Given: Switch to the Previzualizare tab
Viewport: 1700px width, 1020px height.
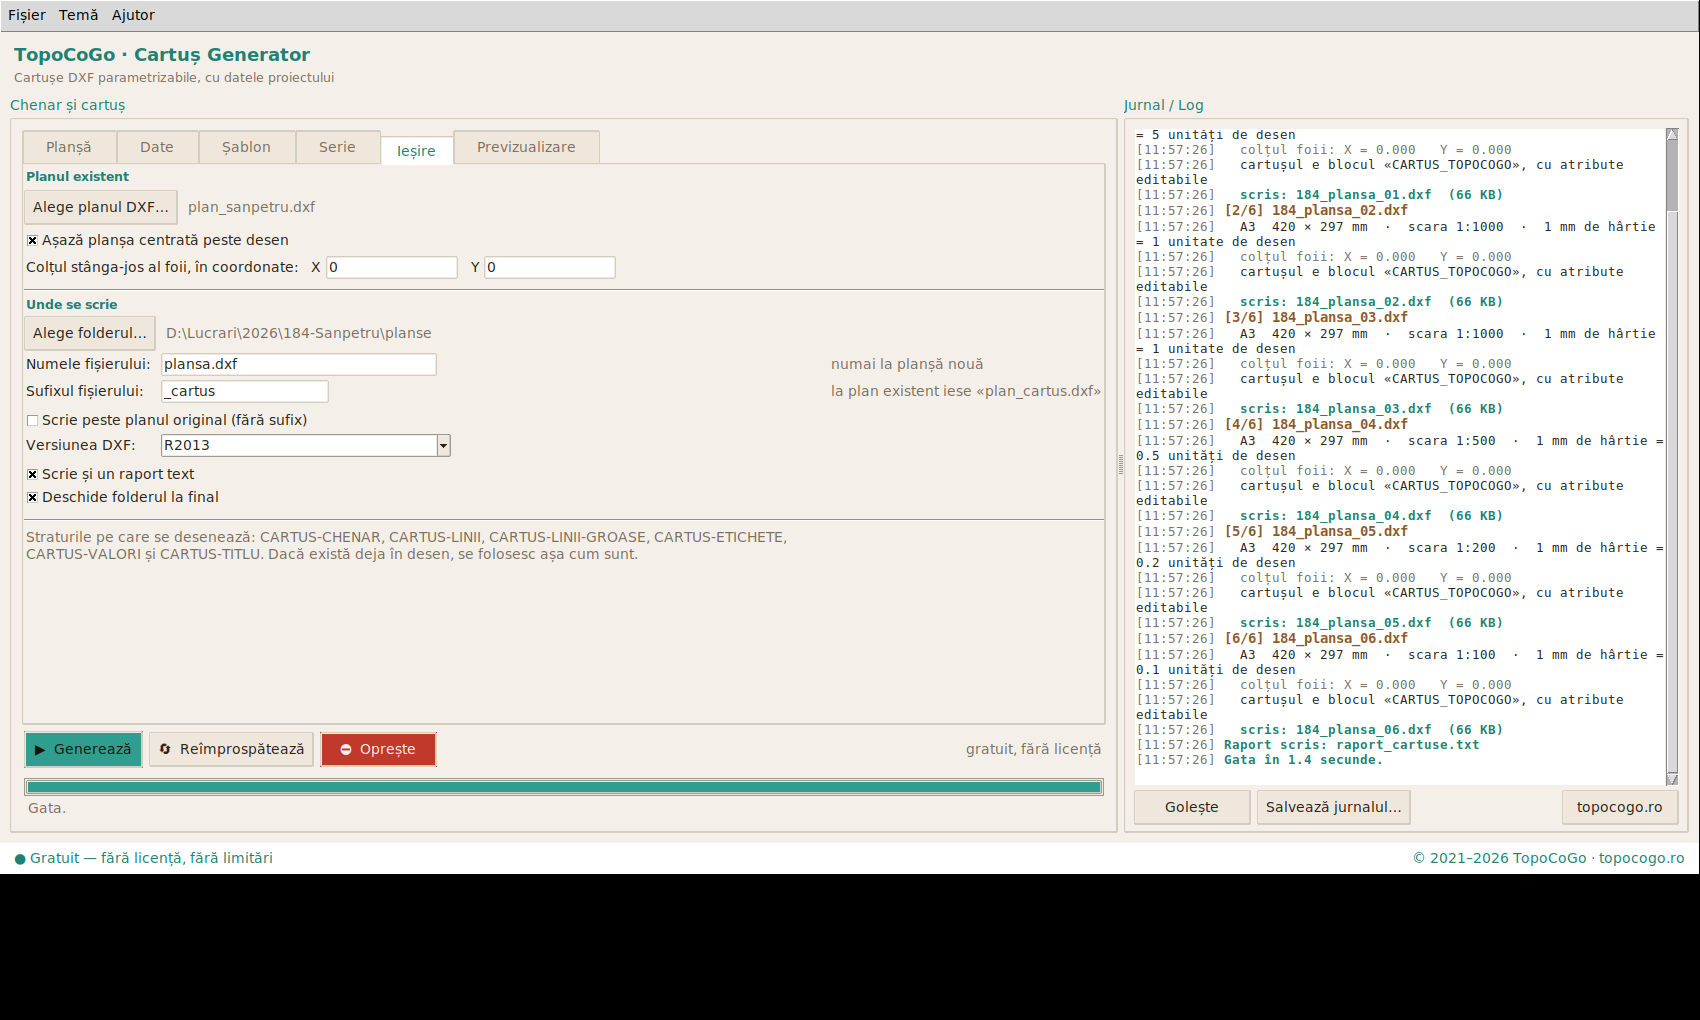Looking at the screenshot, I should coord(526,147).
